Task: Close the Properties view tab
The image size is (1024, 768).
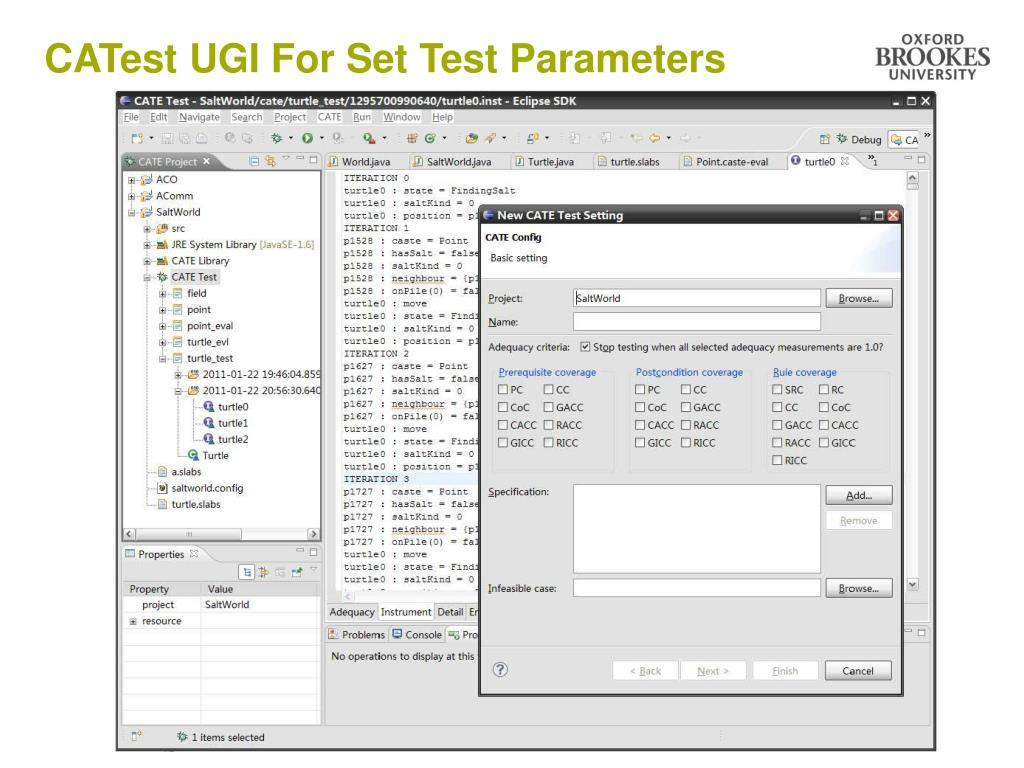Action: point(194,554)
